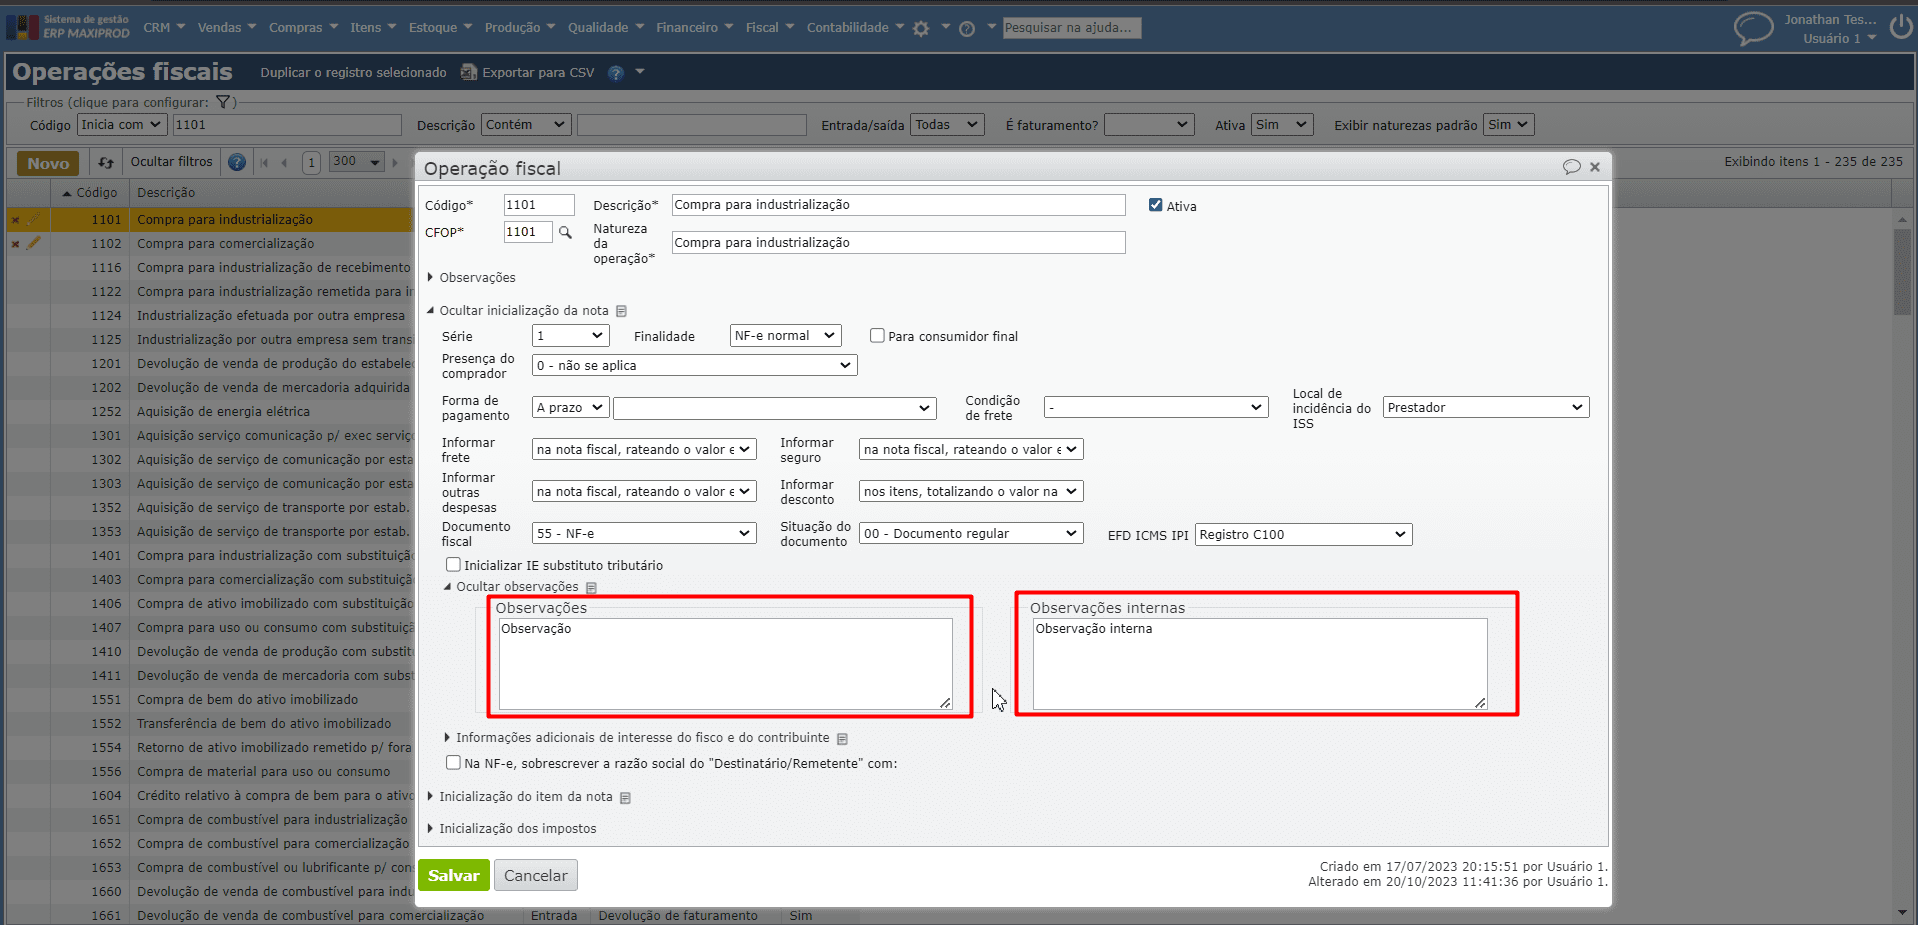The height and width of the screenshot is (925, 1918).
Task: Expand Informações adicionais de interesse do fisco
Action: 637,738
